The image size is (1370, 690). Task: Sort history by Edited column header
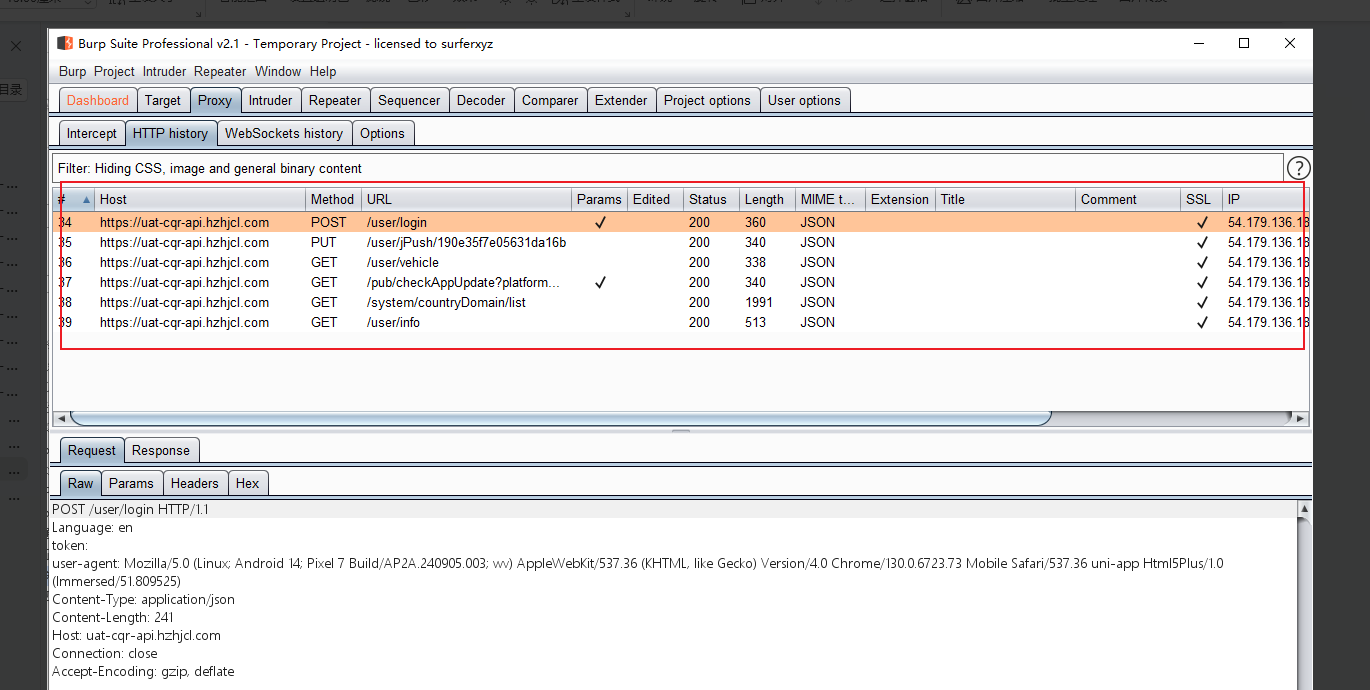click(x=655, y=199)
